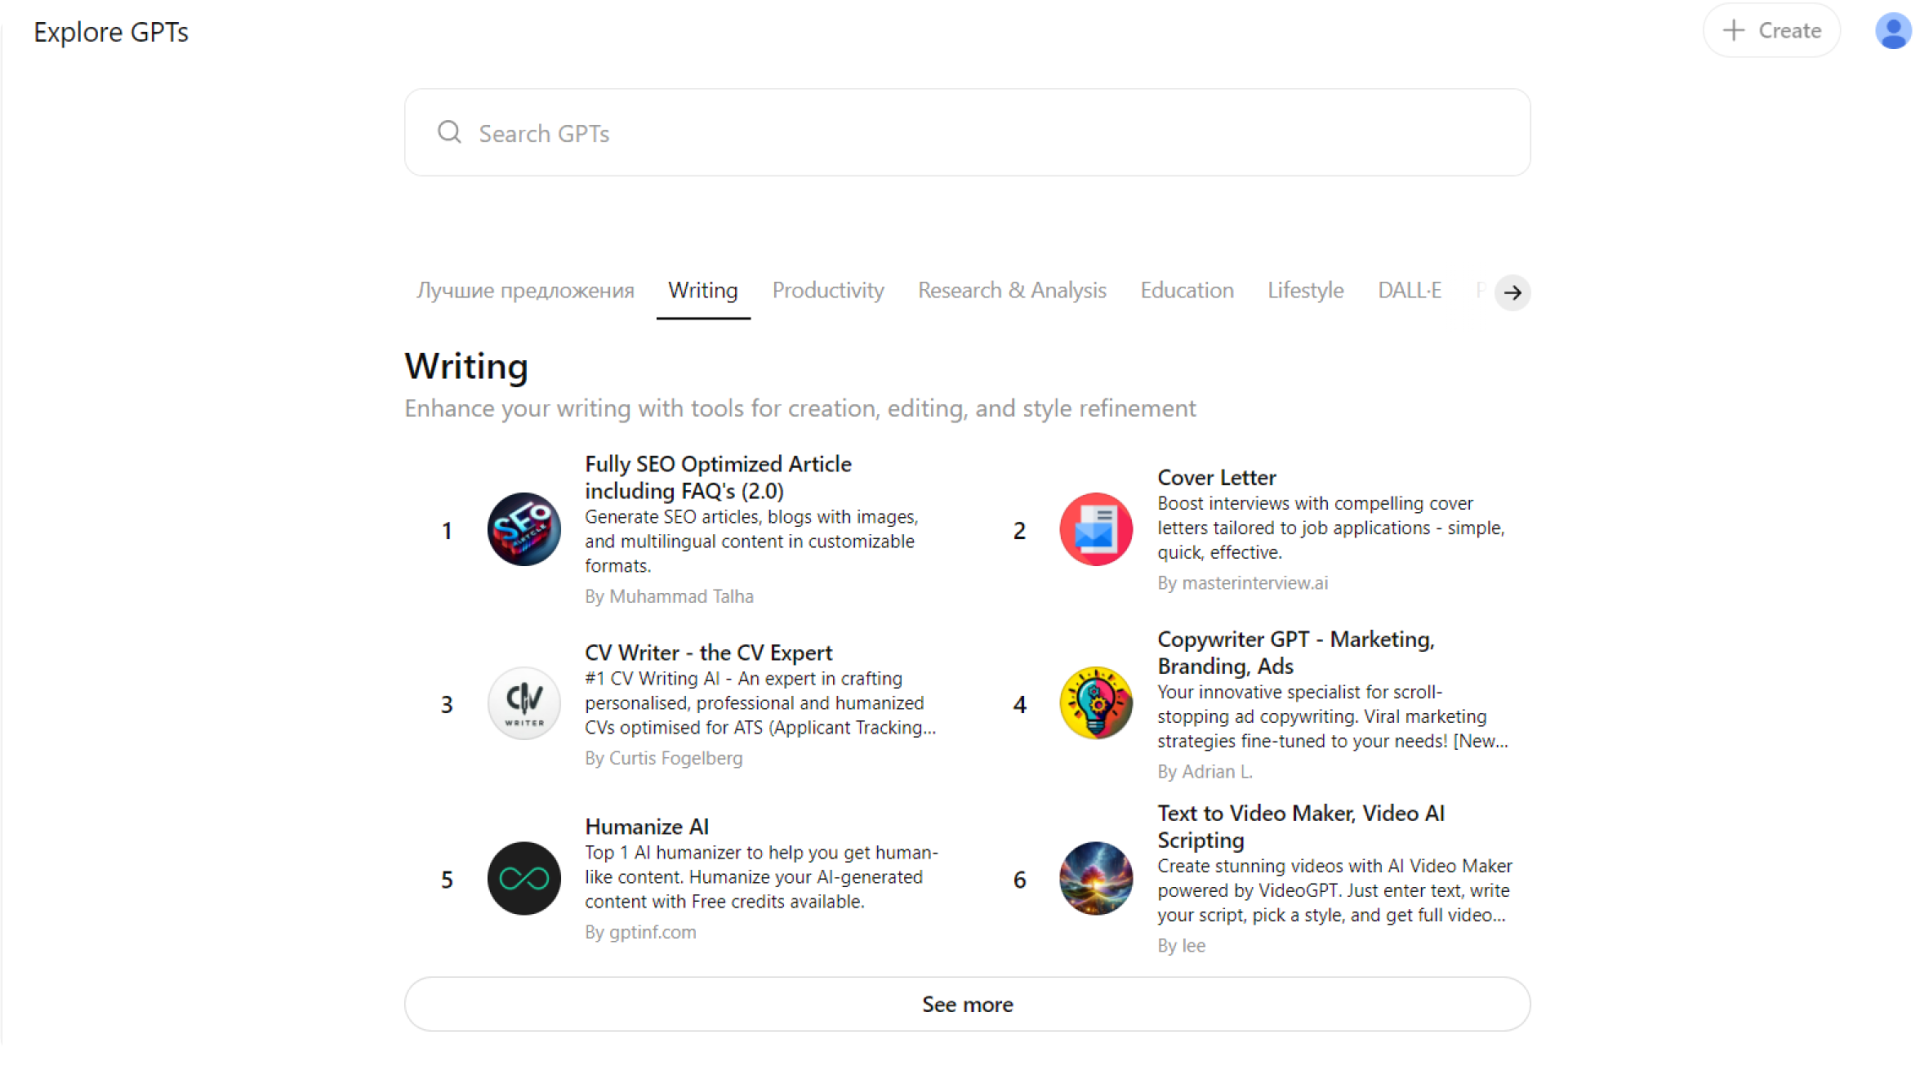The height and width of the screenshot is (1070, 1920).
Task: Switch to Лучшие предложения tab
Action: (x=525, y=290)
